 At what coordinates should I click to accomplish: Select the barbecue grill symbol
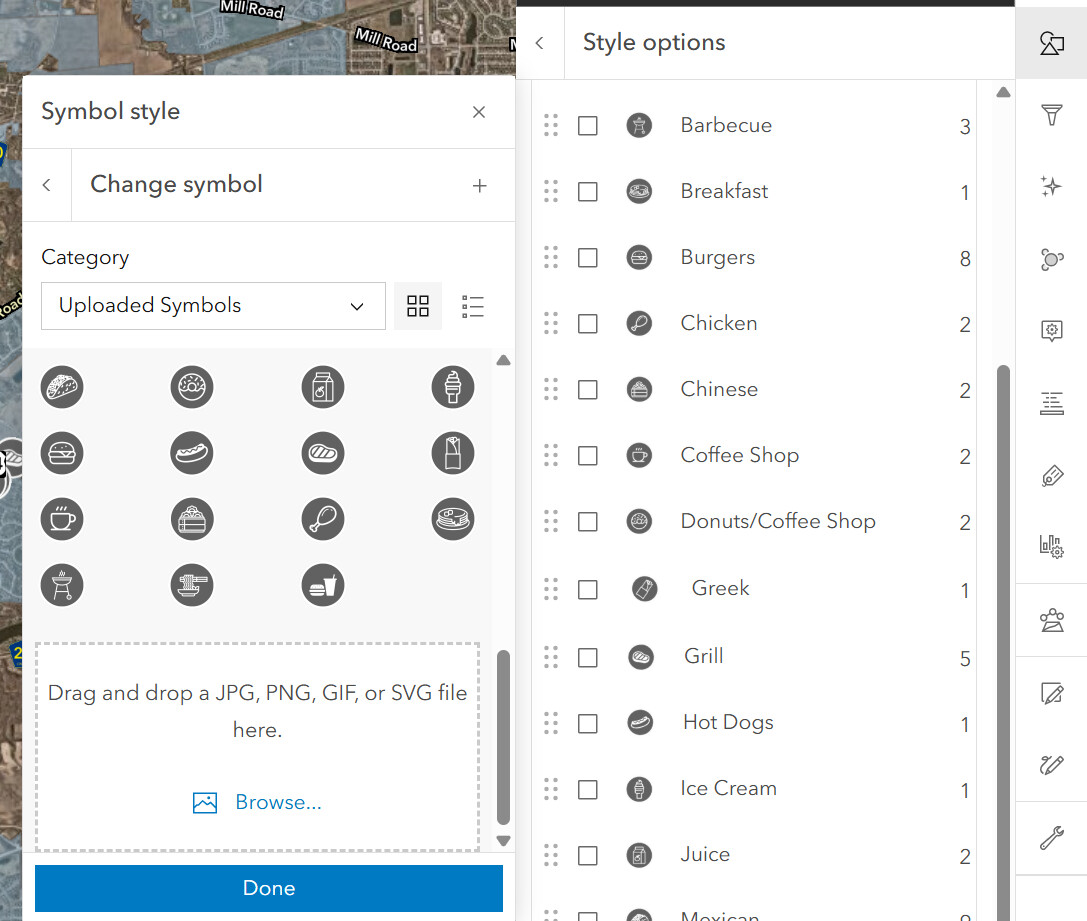point(62,584)
